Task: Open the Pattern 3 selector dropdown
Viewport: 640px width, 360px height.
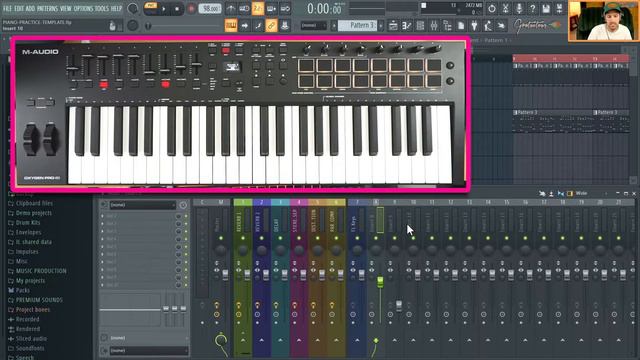Action: [358, 25]
